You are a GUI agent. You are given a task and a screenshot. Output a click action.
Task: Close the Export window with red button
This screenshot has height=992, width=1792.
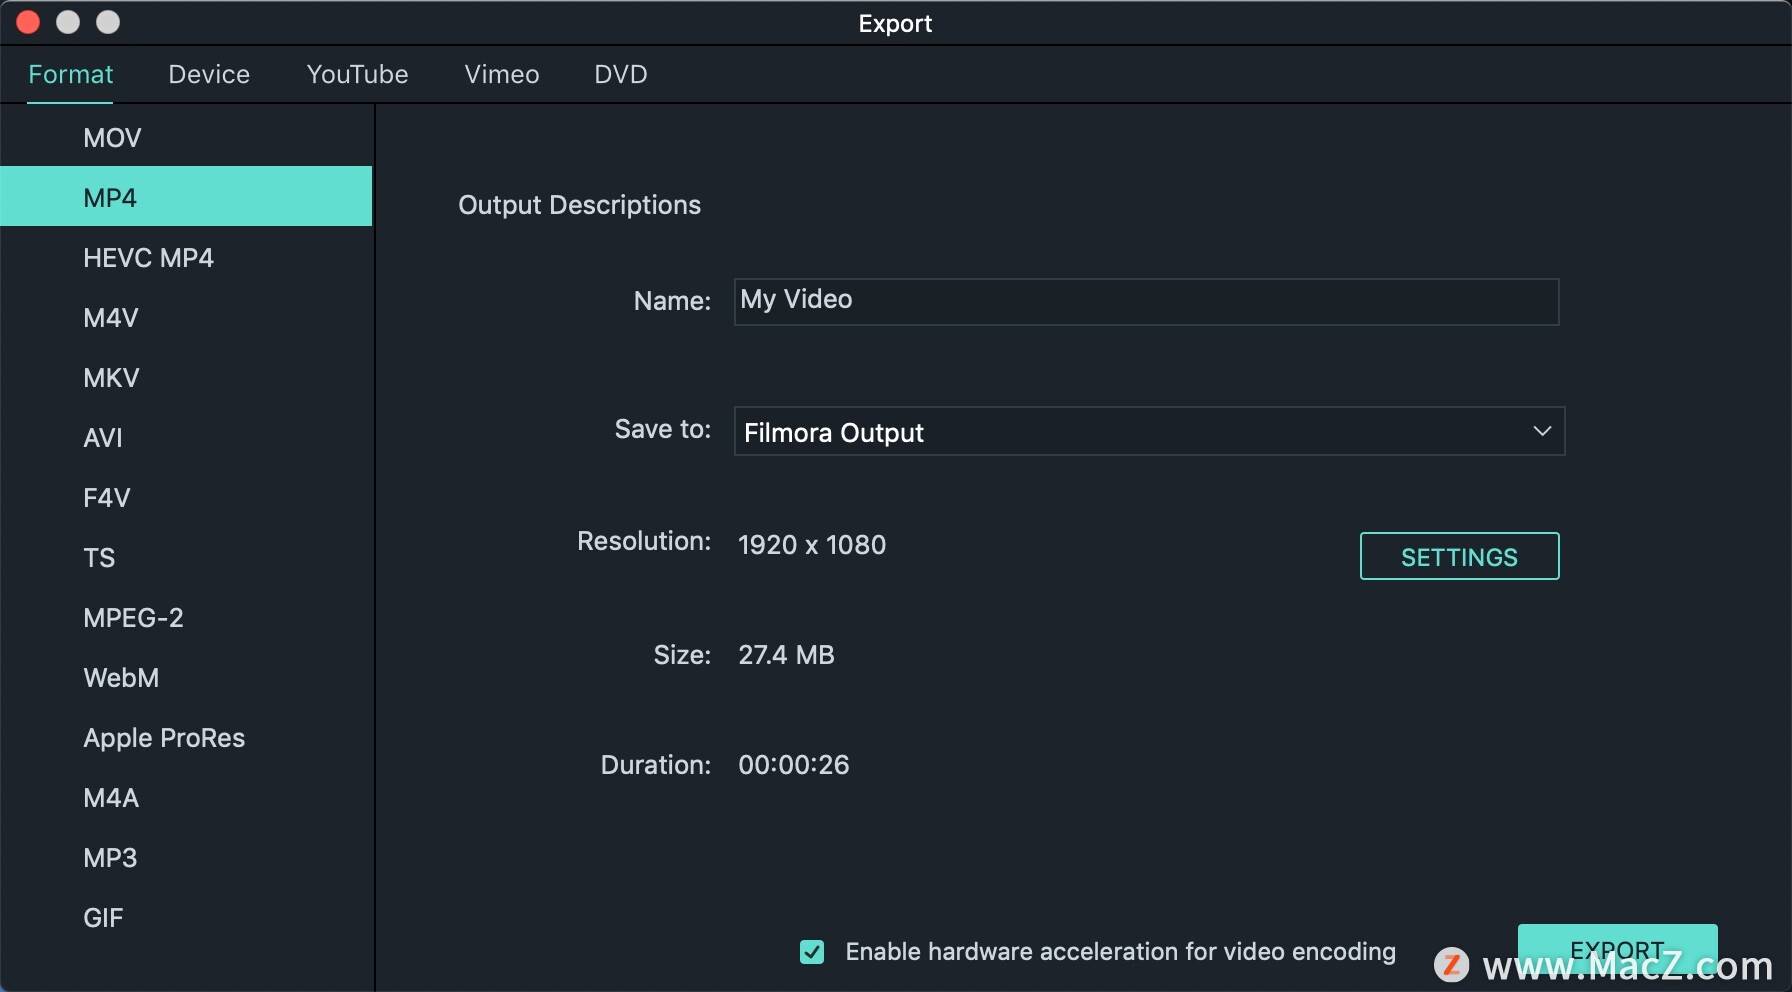[28, 22]
